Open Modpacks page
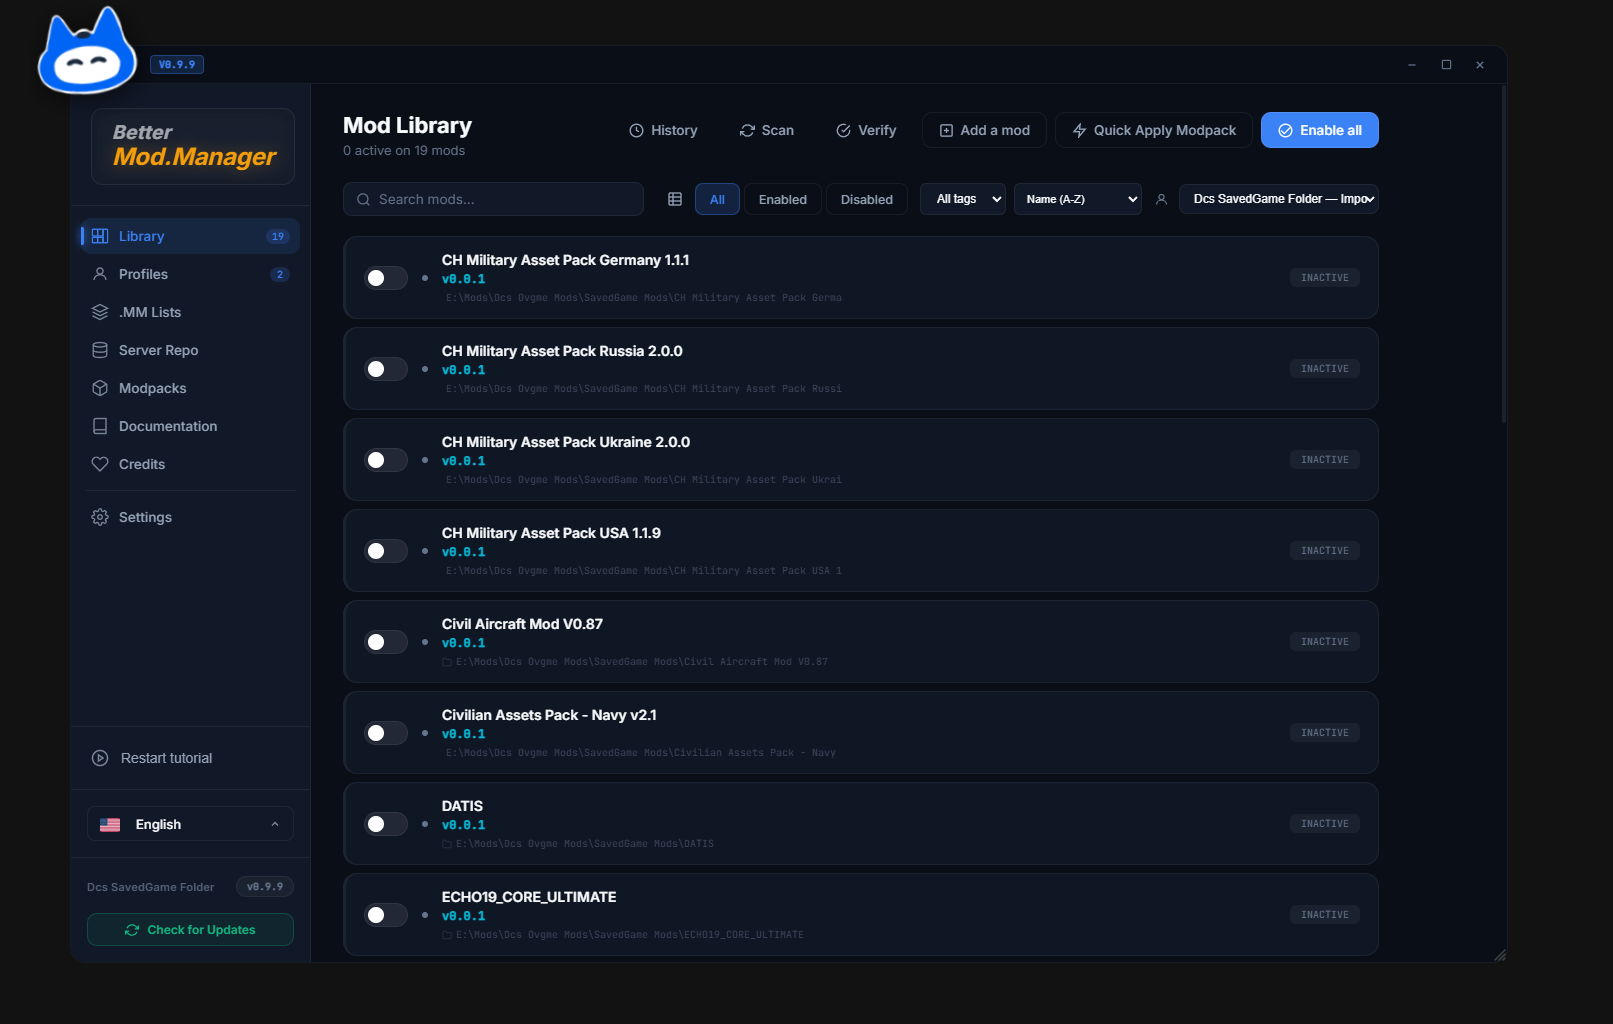This screenshot has height=1024, width=1613. click(190, 388)
